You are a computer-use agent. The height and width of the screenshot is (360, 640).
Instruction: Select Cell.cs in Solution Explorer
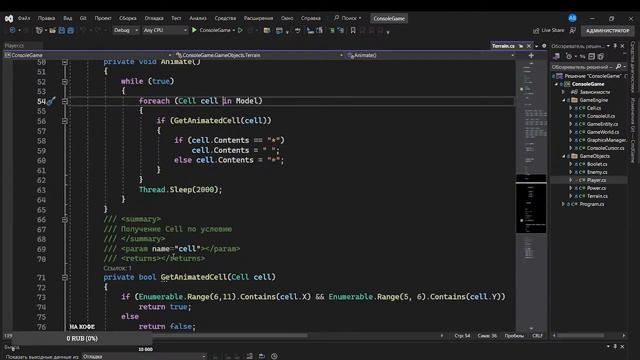593,108
